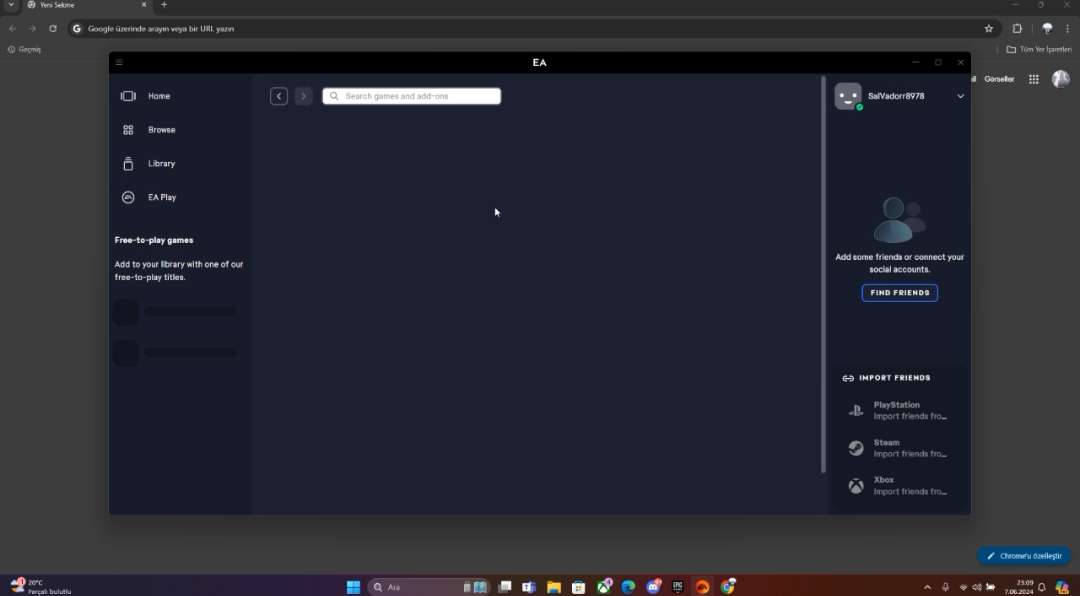Open volume control in system tray
This screenshot has width=1080, height=596.
click(977, 587)
